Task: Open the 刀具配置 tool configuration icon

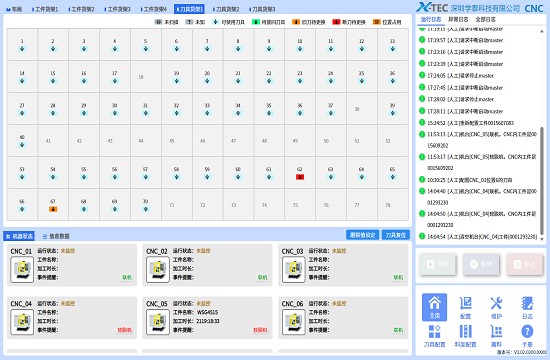Action: (x=434, y=335)
